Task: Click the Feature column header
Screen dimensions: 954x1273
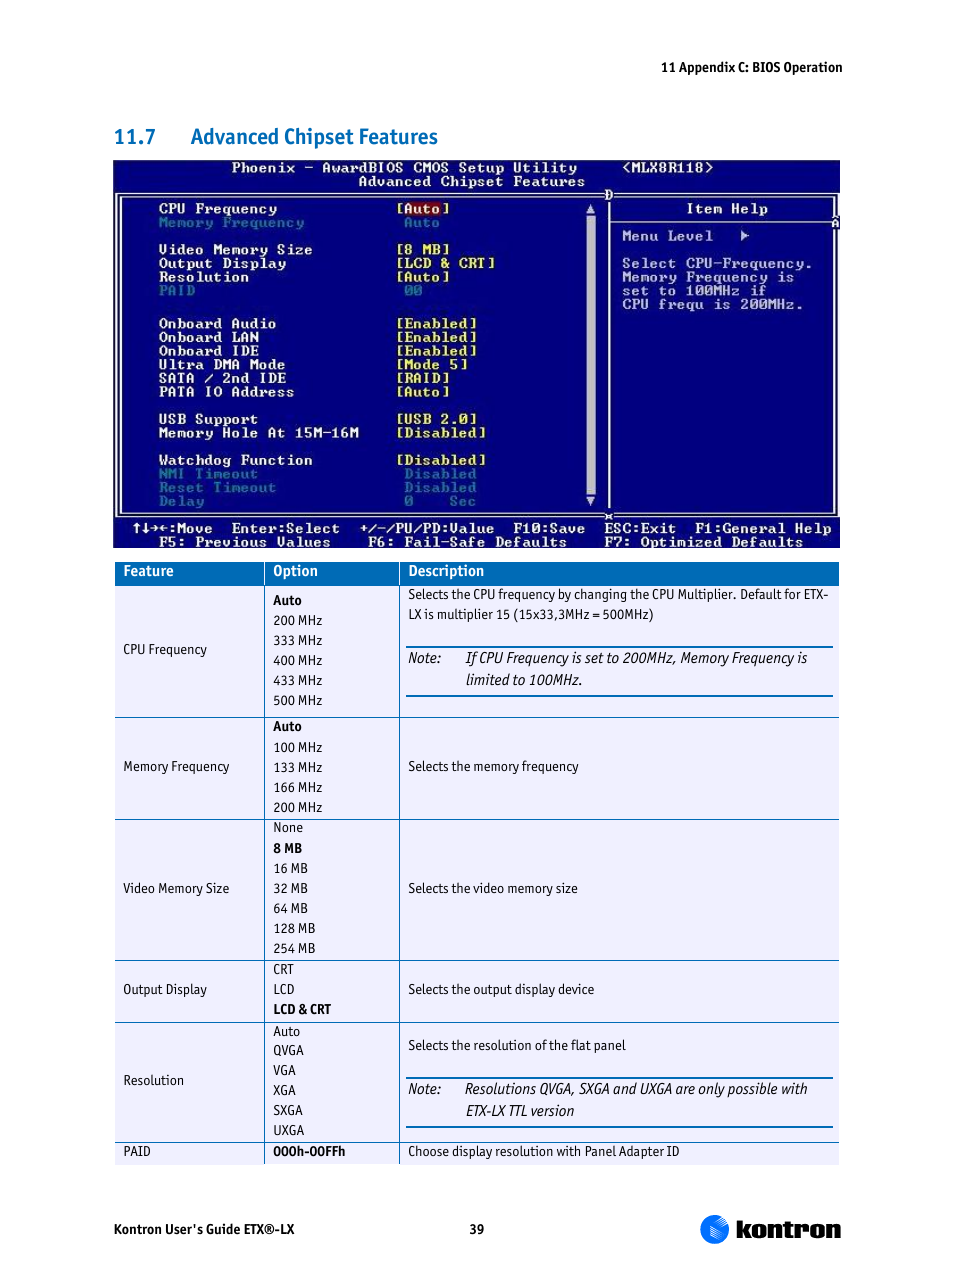Action: pos(148,572)
